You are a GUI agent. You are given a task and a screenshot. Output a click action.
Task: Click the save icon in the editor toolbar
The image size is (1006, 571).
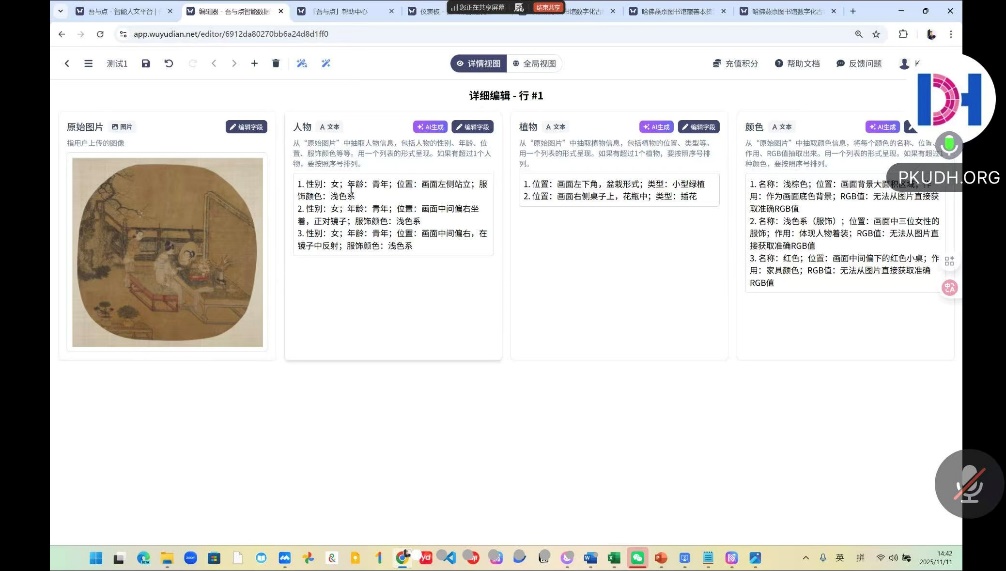pyautogui.click(x=146, y=63)
